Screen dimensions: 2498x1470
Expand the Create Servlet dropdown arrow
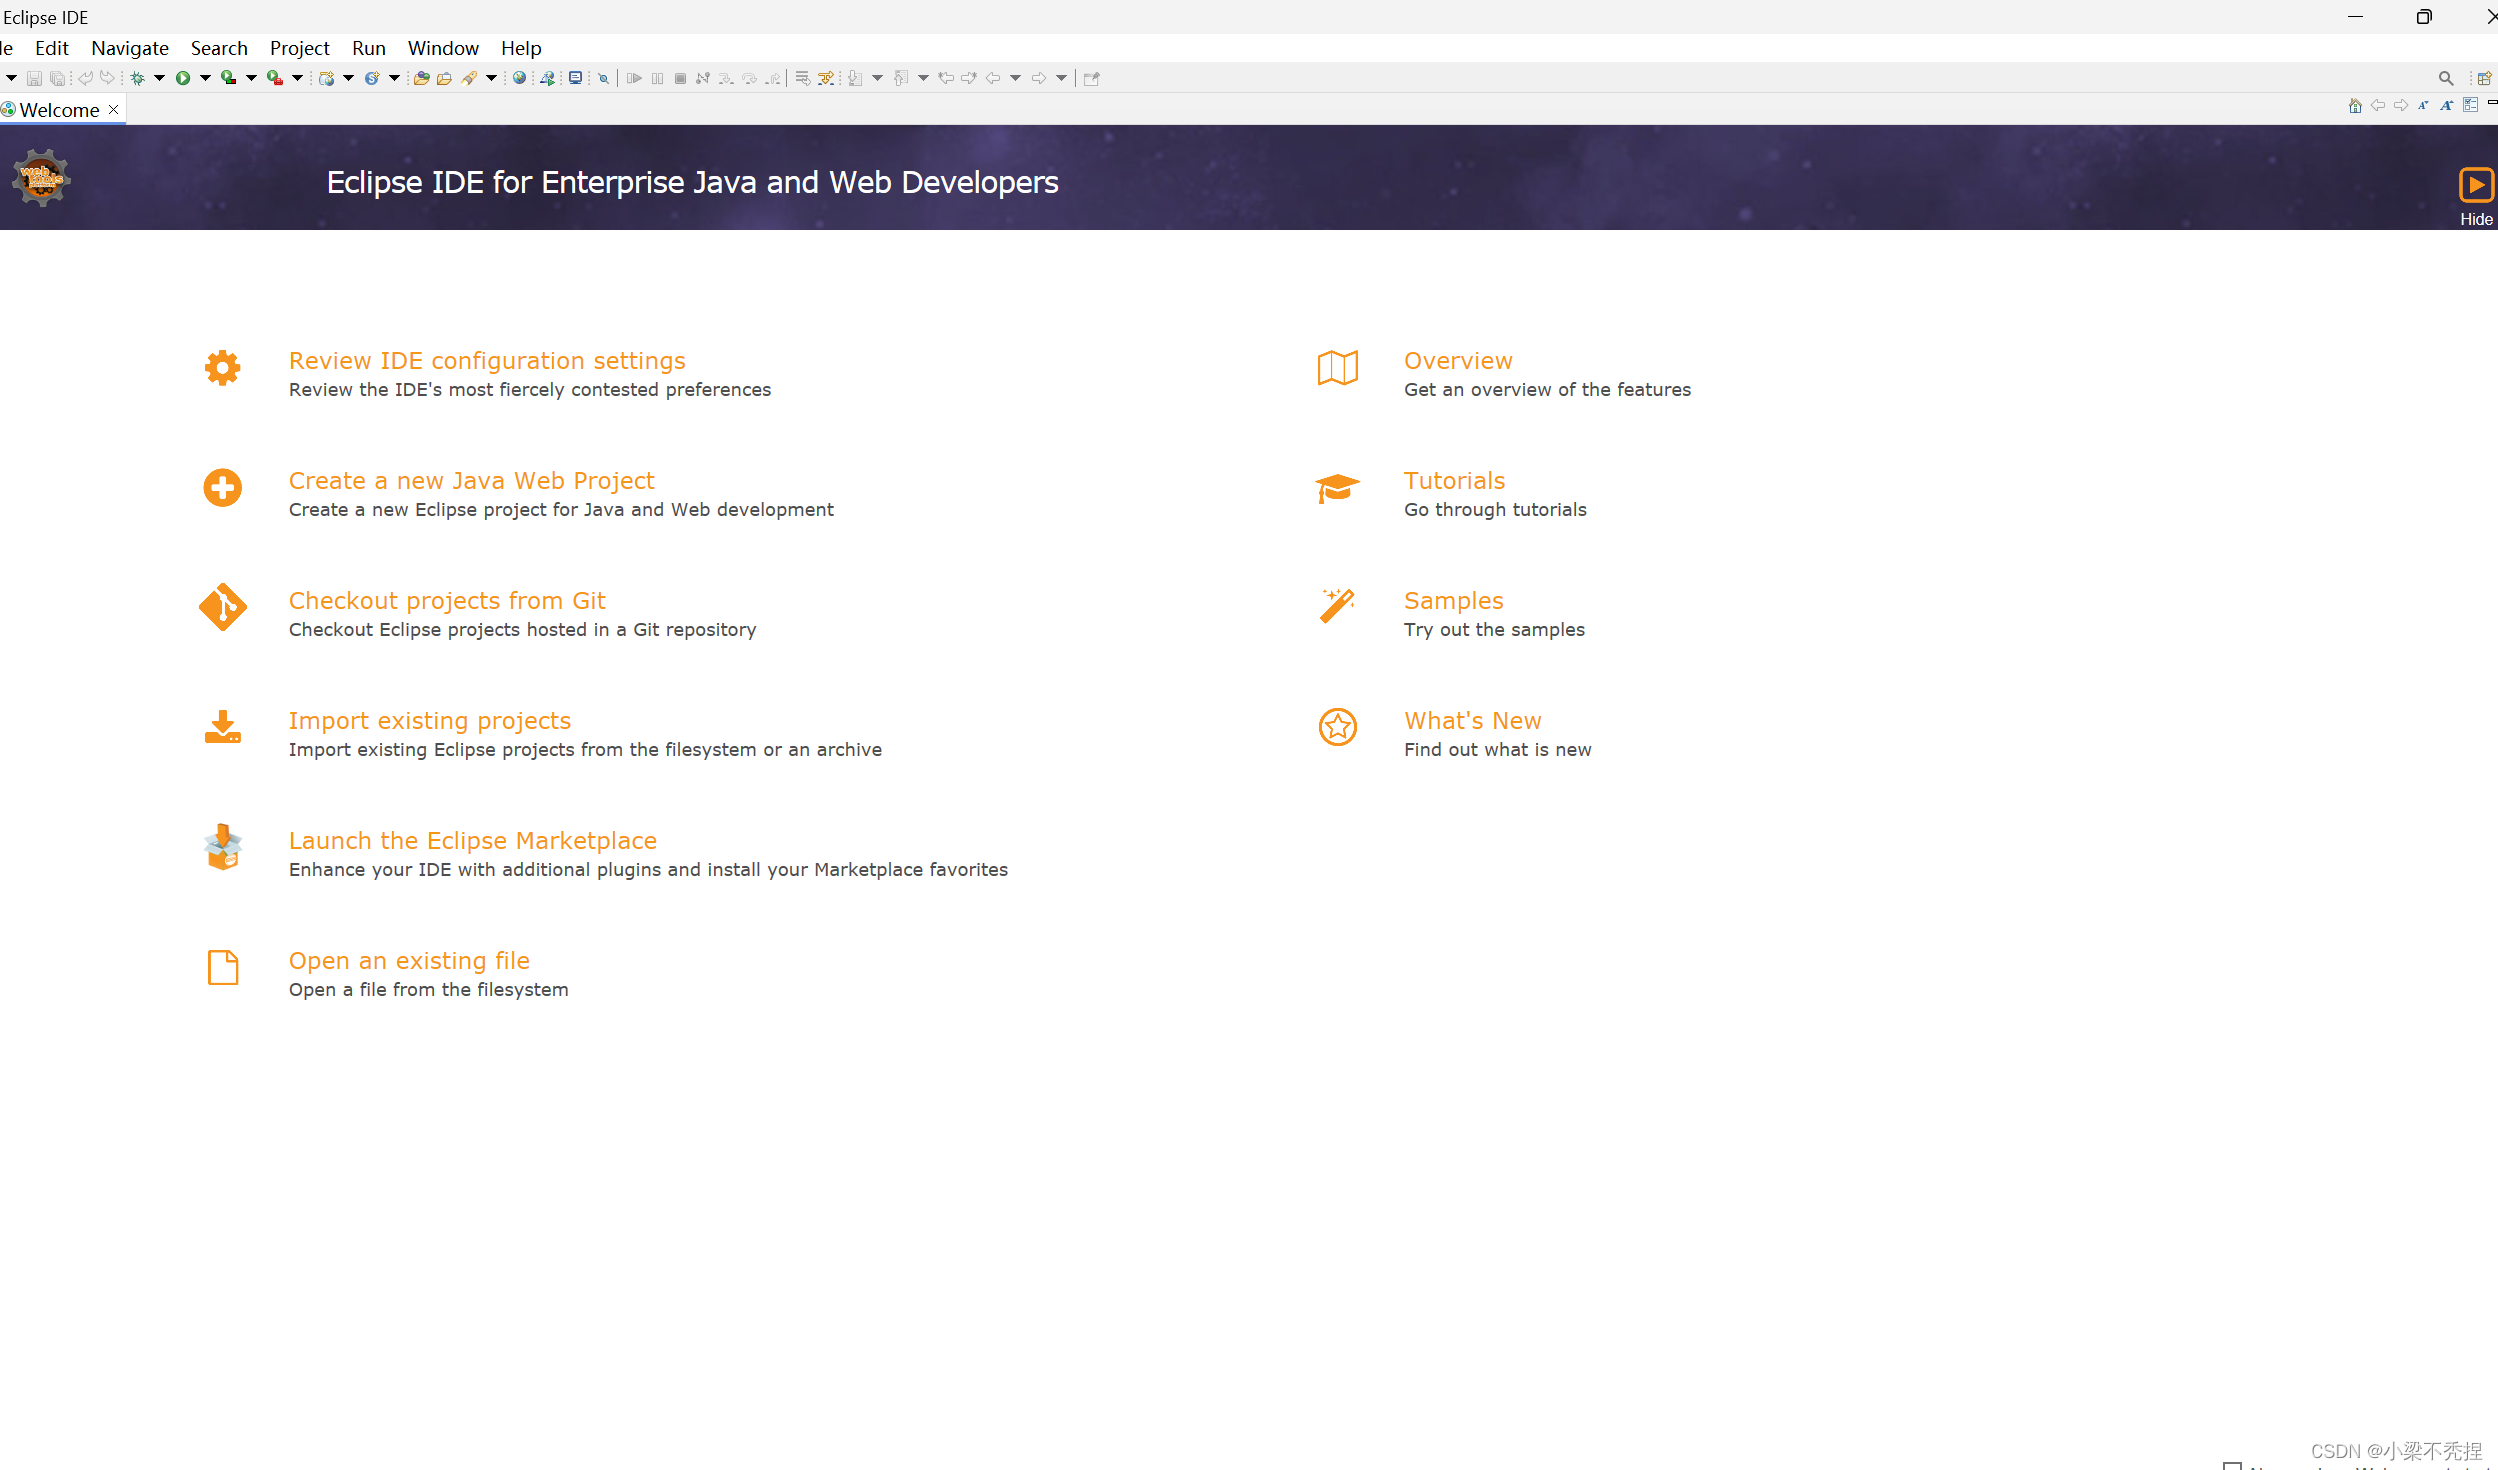pos(394,78)
